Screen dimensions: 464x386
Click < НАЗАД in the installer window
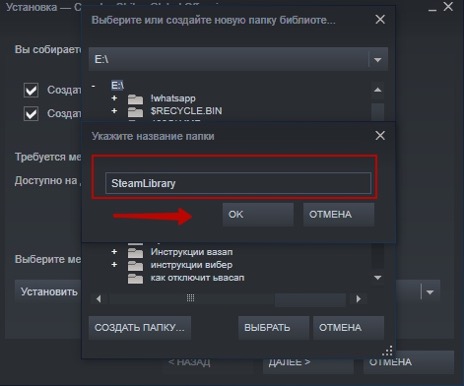[x=189, y=362]
